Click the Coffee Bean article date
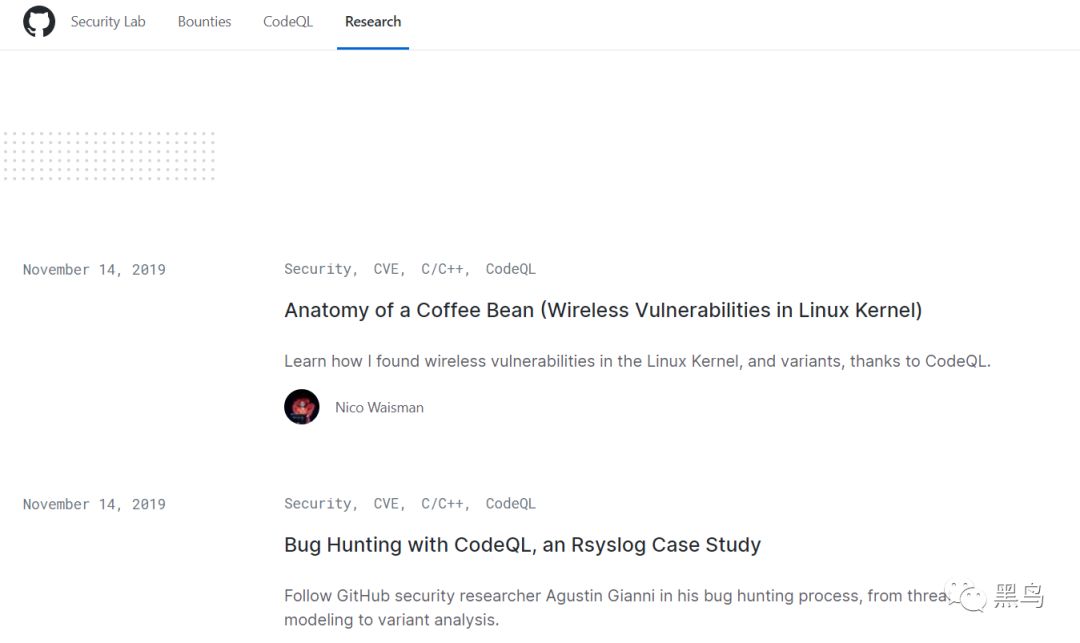Image resolution: width=1080 pixels, height=643 pixels. click(x=94, y=270)
